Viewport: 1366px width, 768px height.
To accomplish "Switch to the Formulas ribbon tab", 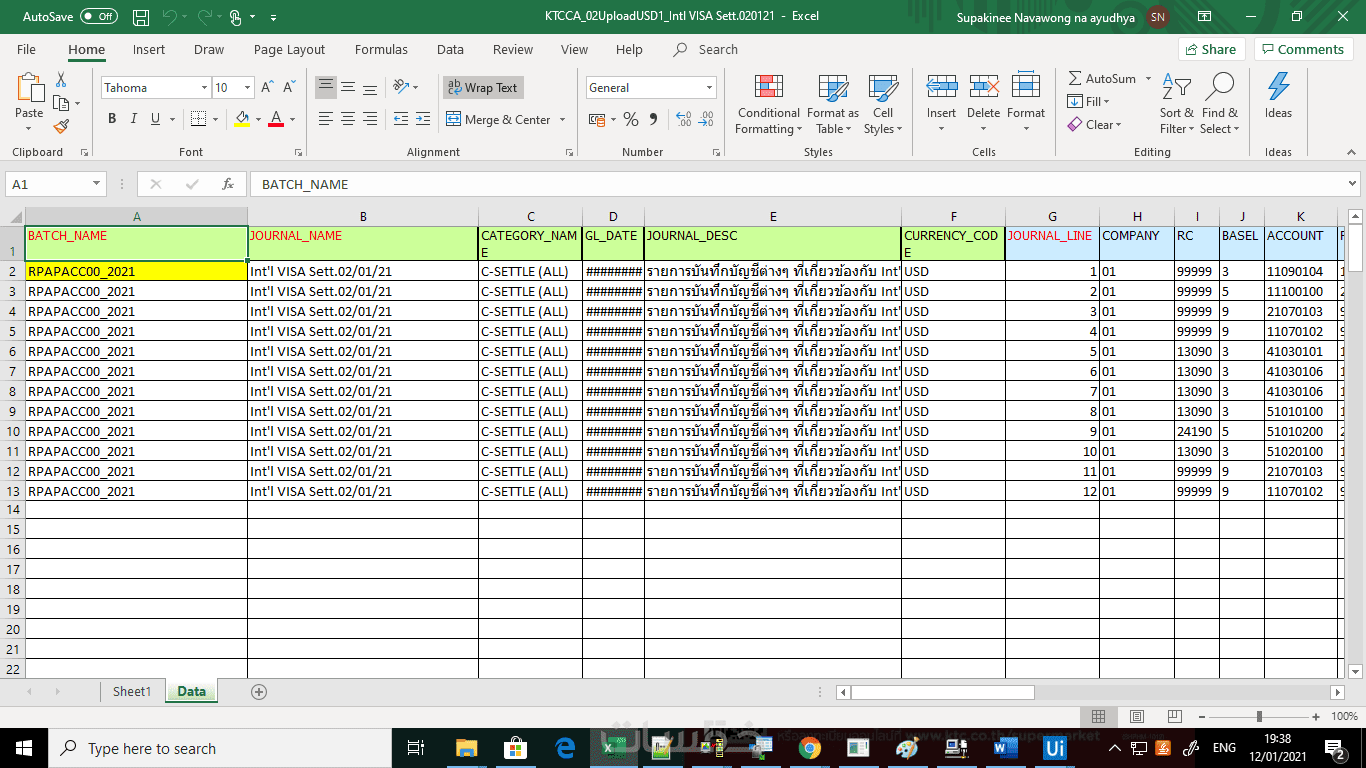I will coord(381,49).
